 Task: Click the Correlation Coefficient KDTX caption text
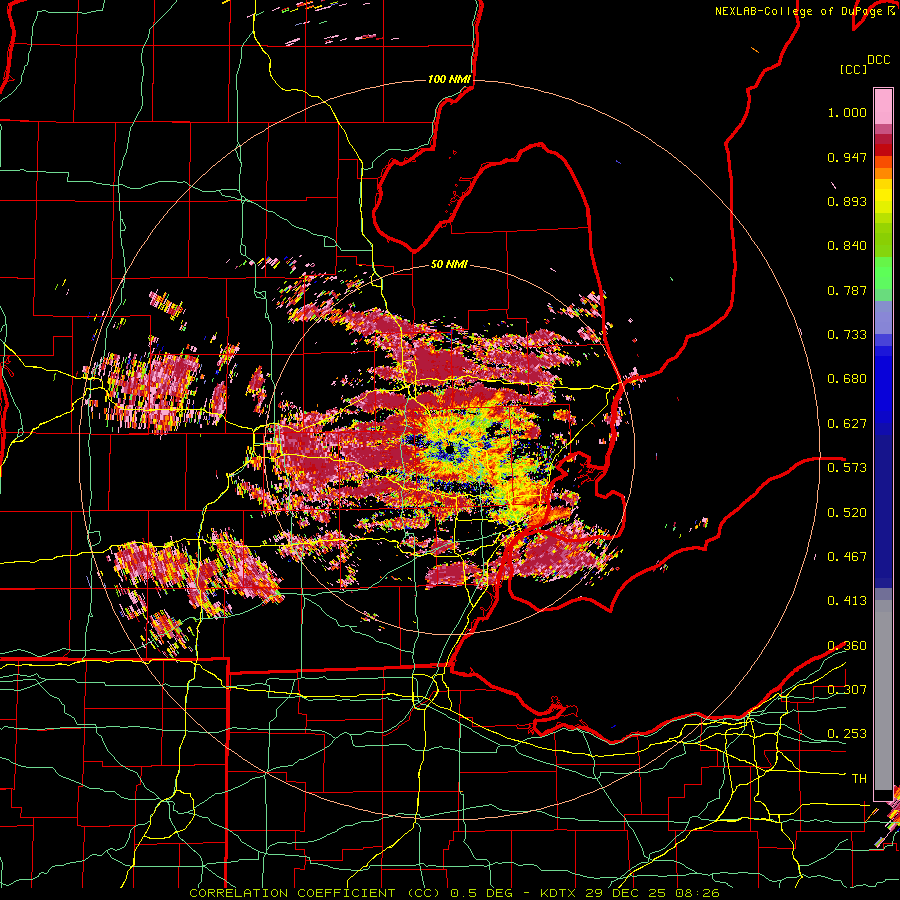click(454, 893)
